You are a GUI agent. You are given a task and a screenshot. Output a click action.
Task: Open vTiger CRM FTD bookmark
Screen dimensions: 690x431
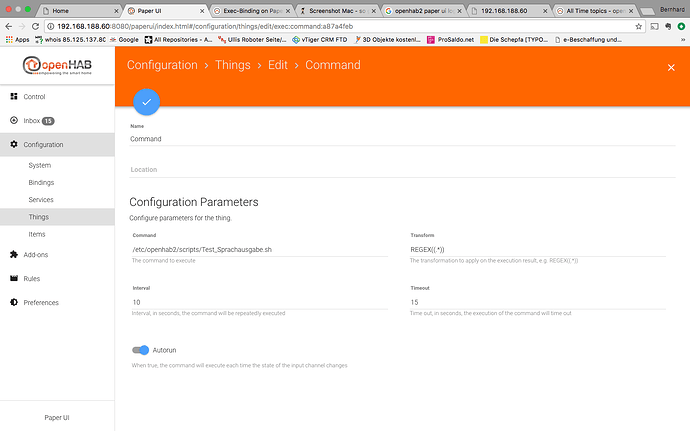click(320, 40)
